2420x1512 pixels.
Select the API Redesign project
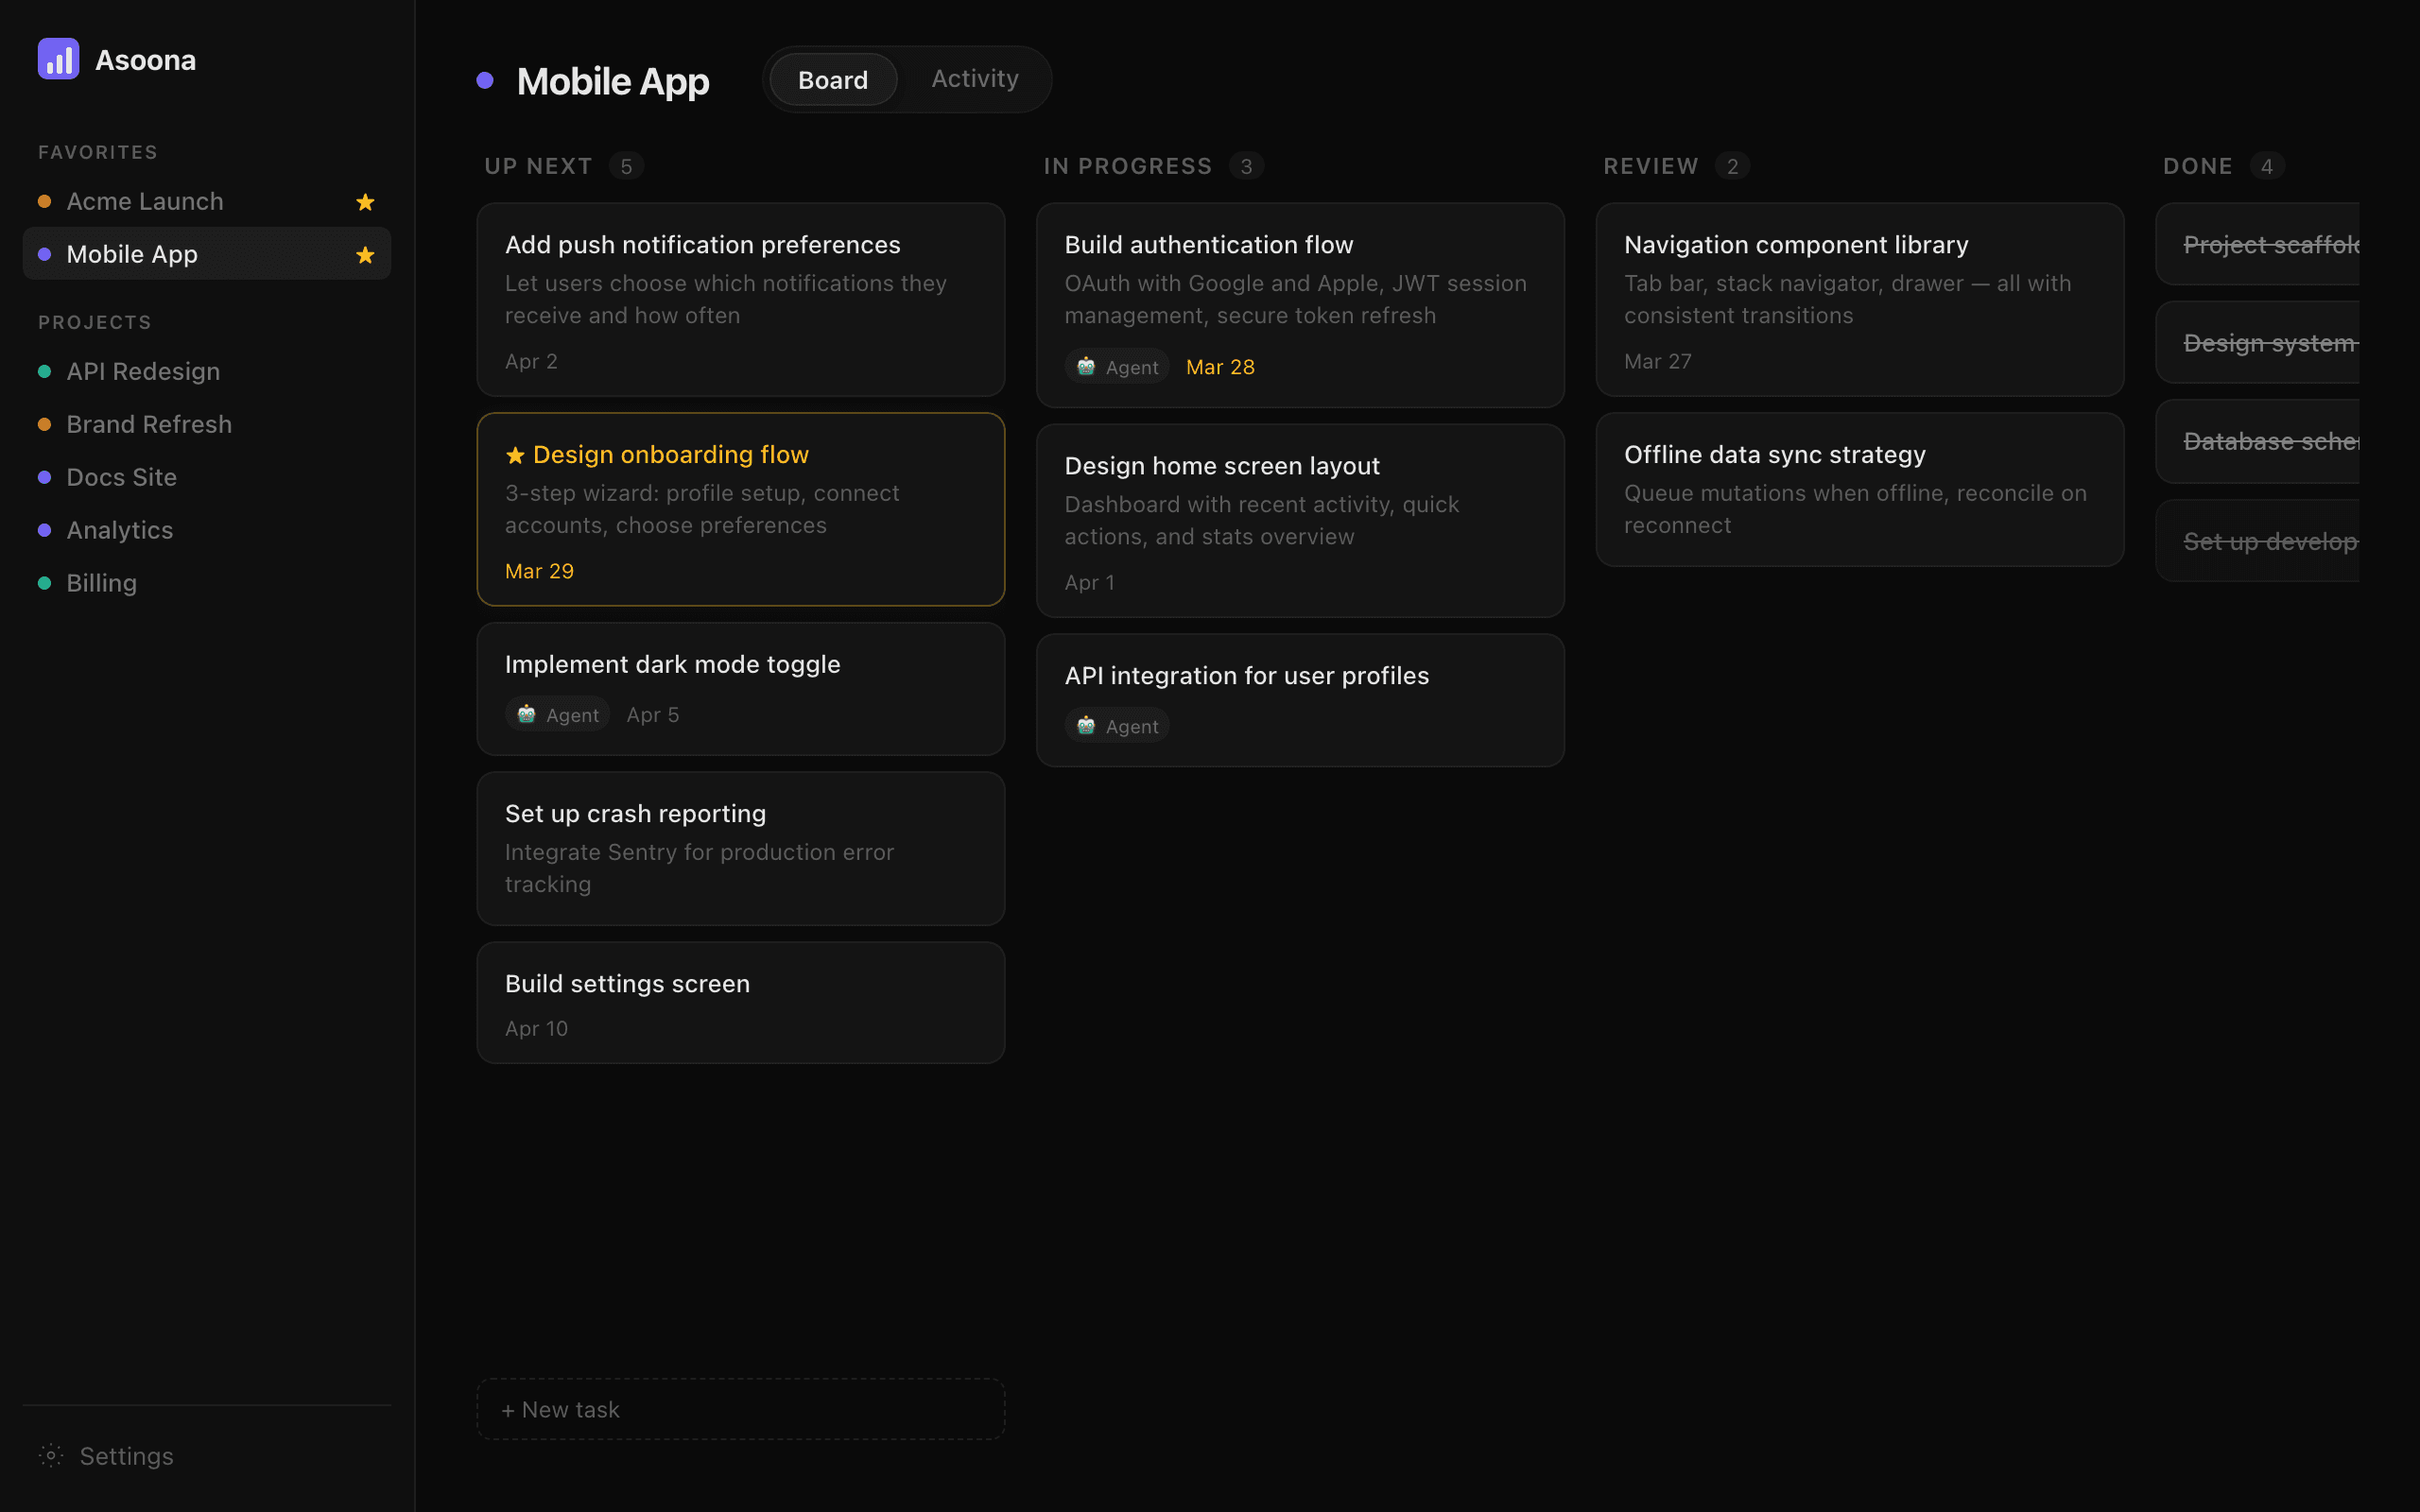(x=143, y=371)
